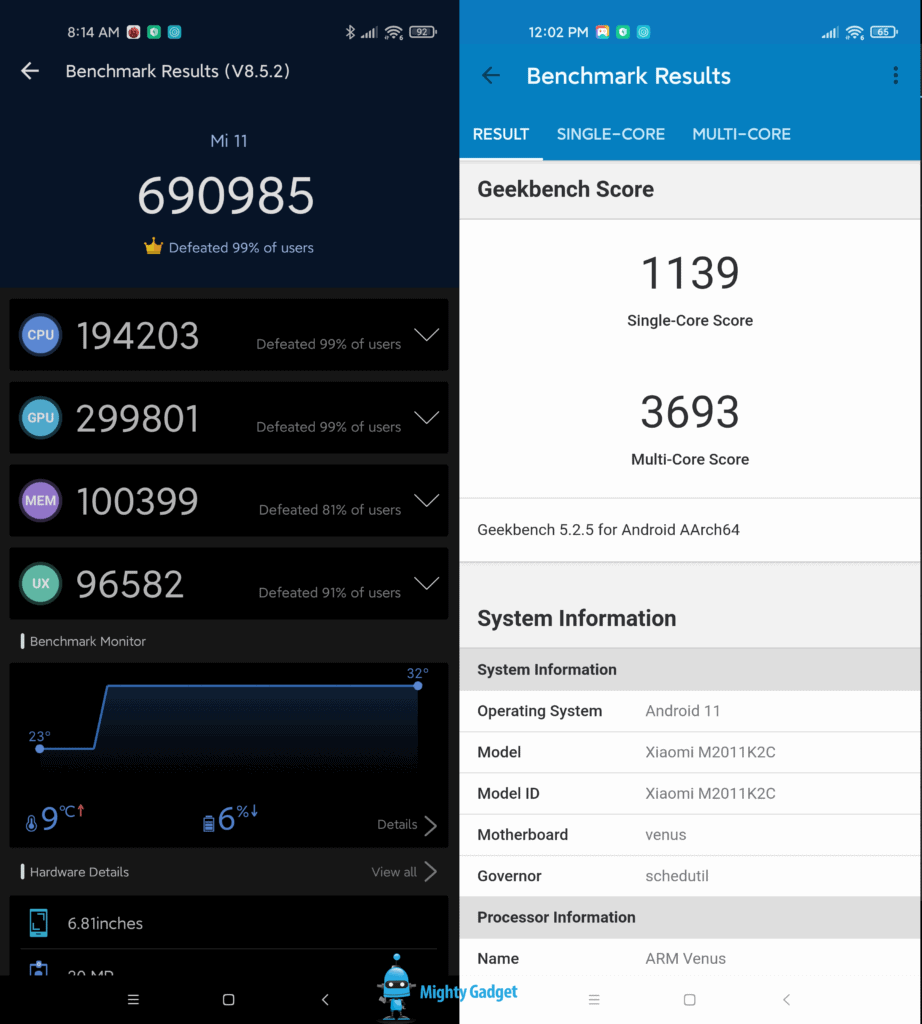Tap the phone screen size icon
This screenshot has width=922, height=1024.
[39, 923]
